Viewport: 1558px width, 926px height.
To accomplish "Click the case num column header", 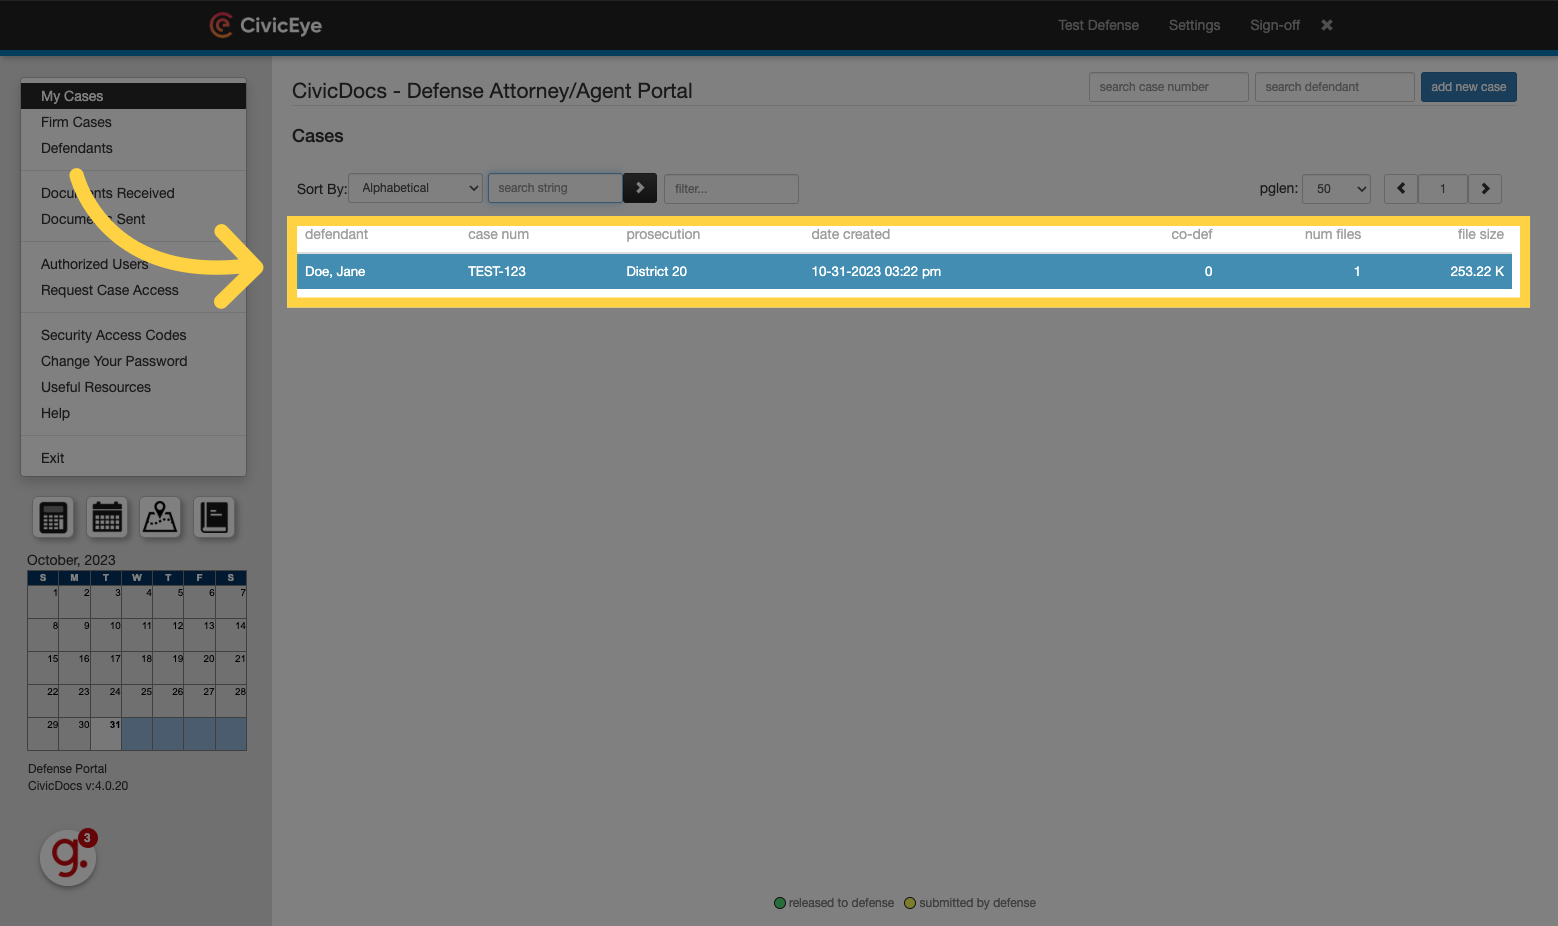I will pos(498,234).
